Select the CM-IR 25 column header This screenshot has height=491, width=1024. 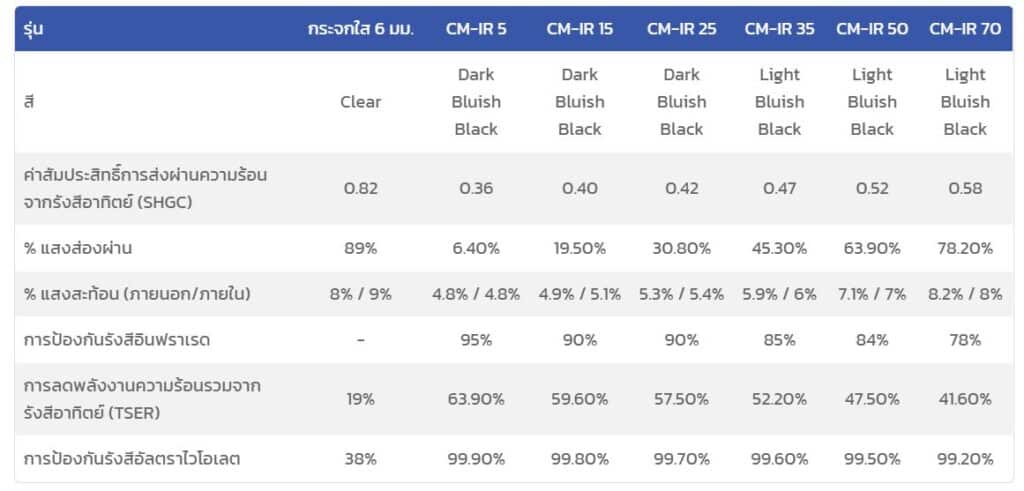click(x=681, y=29)
